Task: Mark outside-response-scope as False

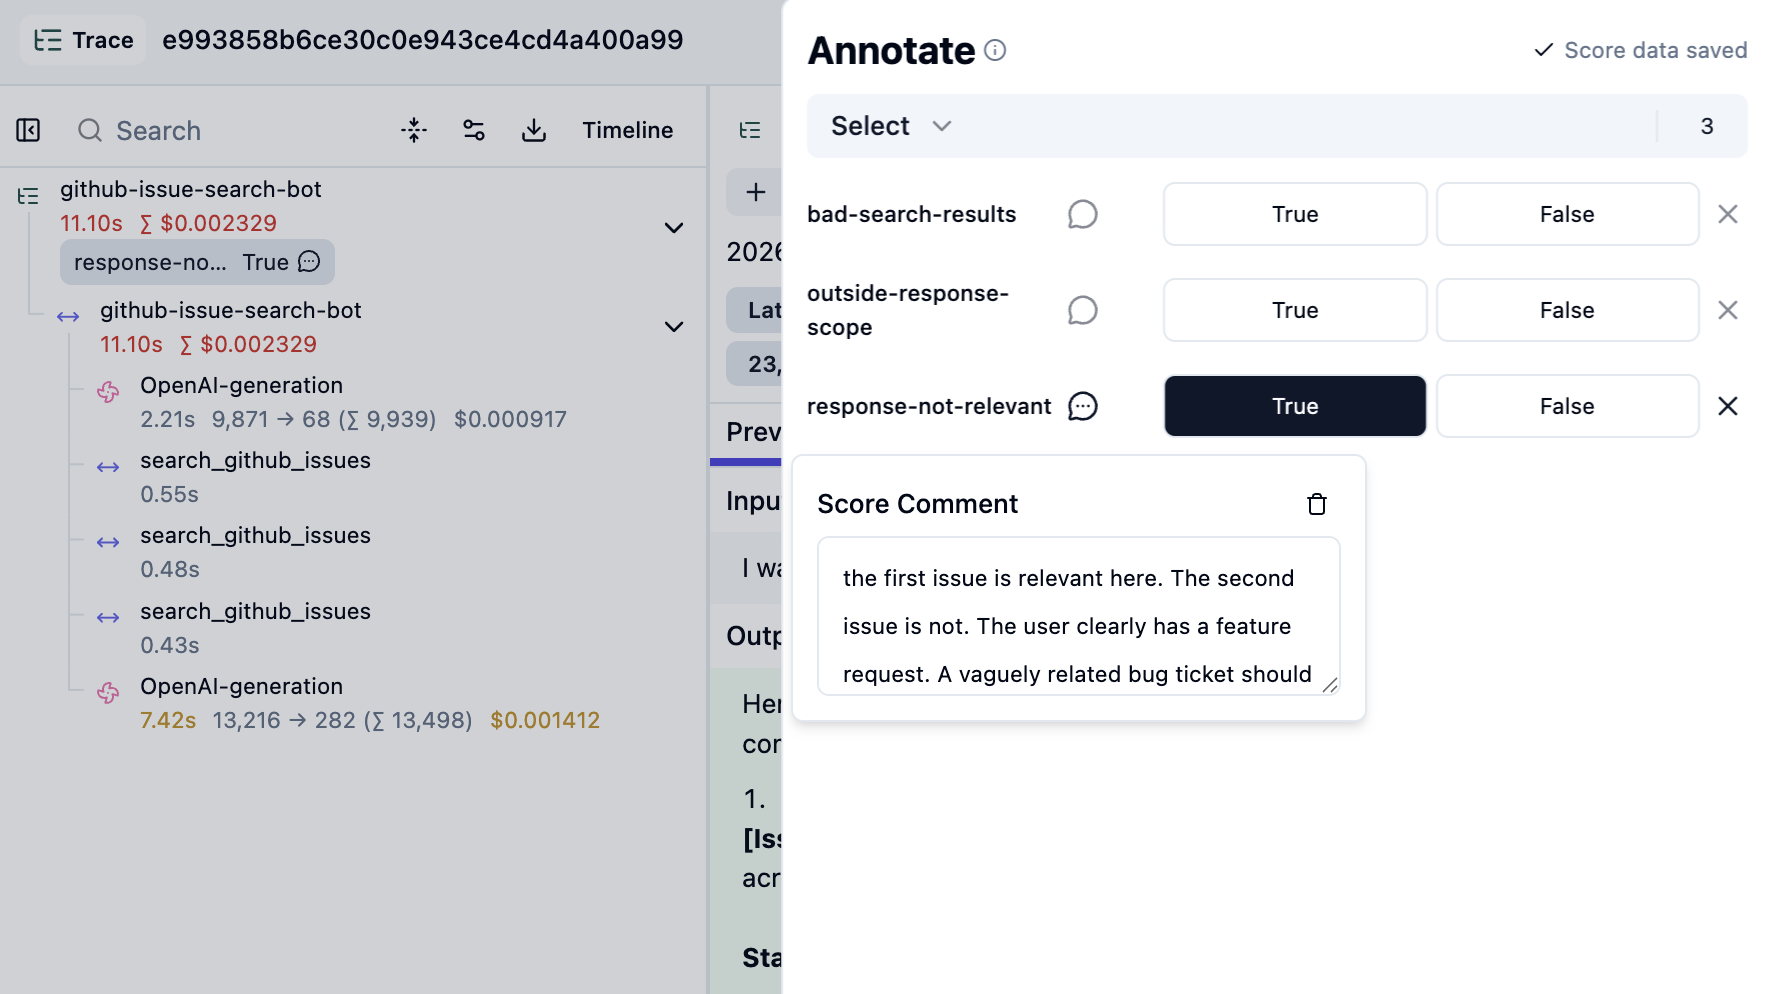Action: 1566,310
